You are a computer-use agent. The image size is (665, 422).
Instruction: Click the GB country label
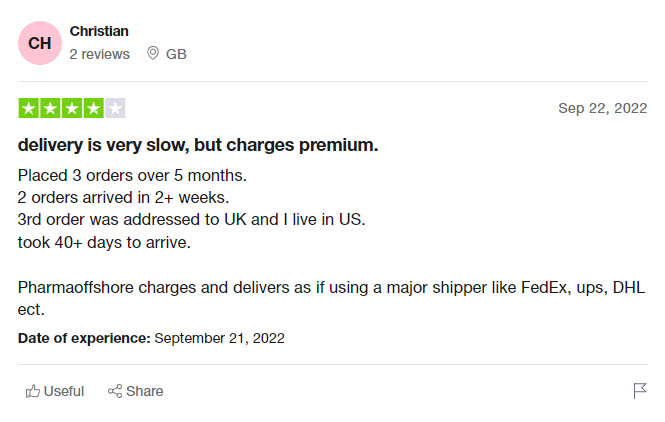point(176,54)
